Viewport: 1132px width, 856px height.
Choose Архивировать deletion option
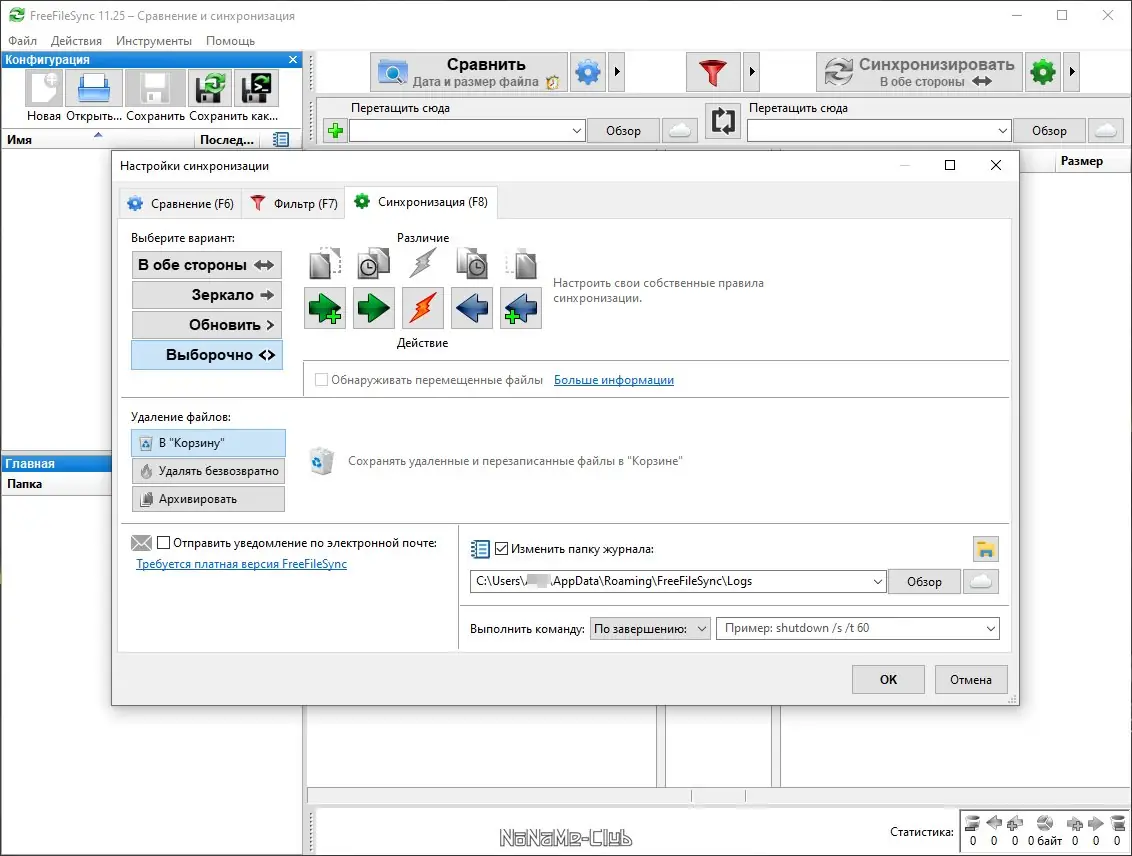(x=208, y=499)
